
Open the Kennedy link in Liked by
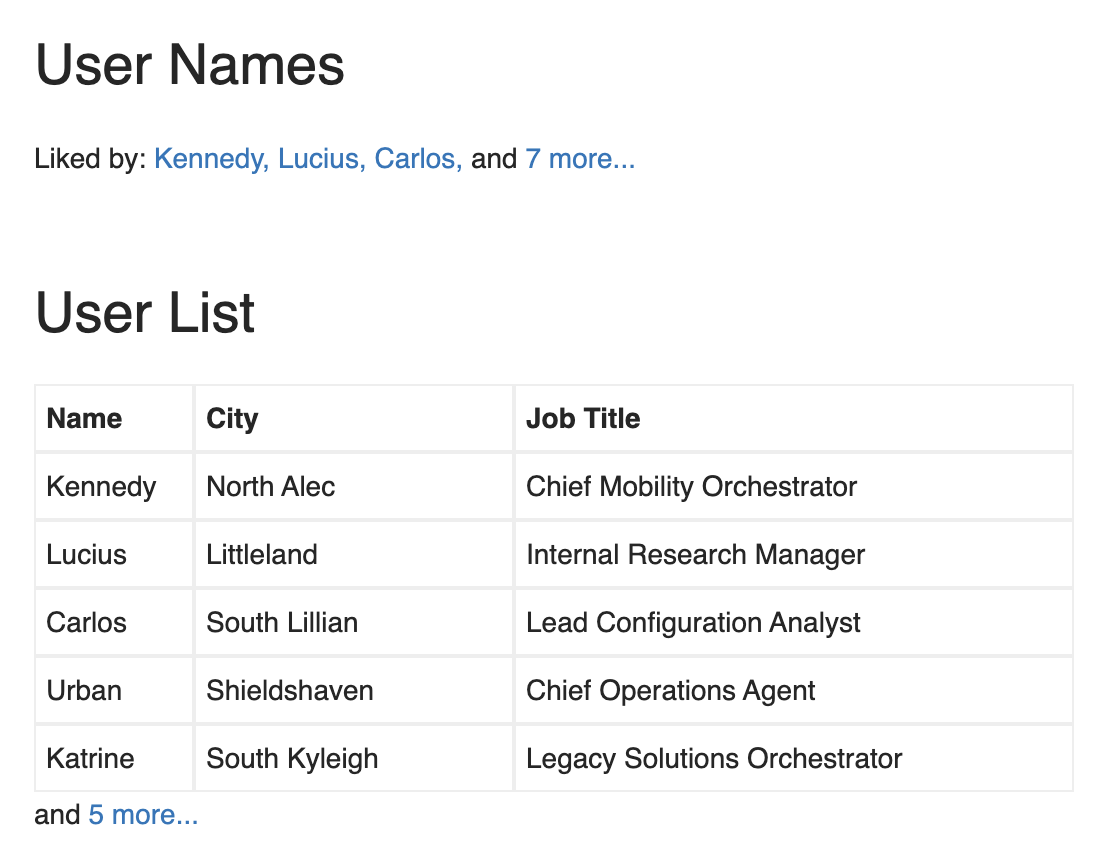(x=210, y=159)
